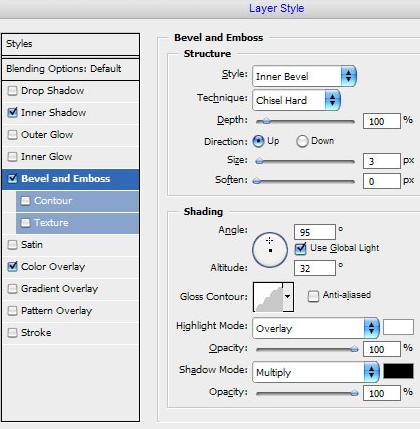Select the Outer Glow style row
This screenshot has height=429, width=420.
[x=70, y=135]
